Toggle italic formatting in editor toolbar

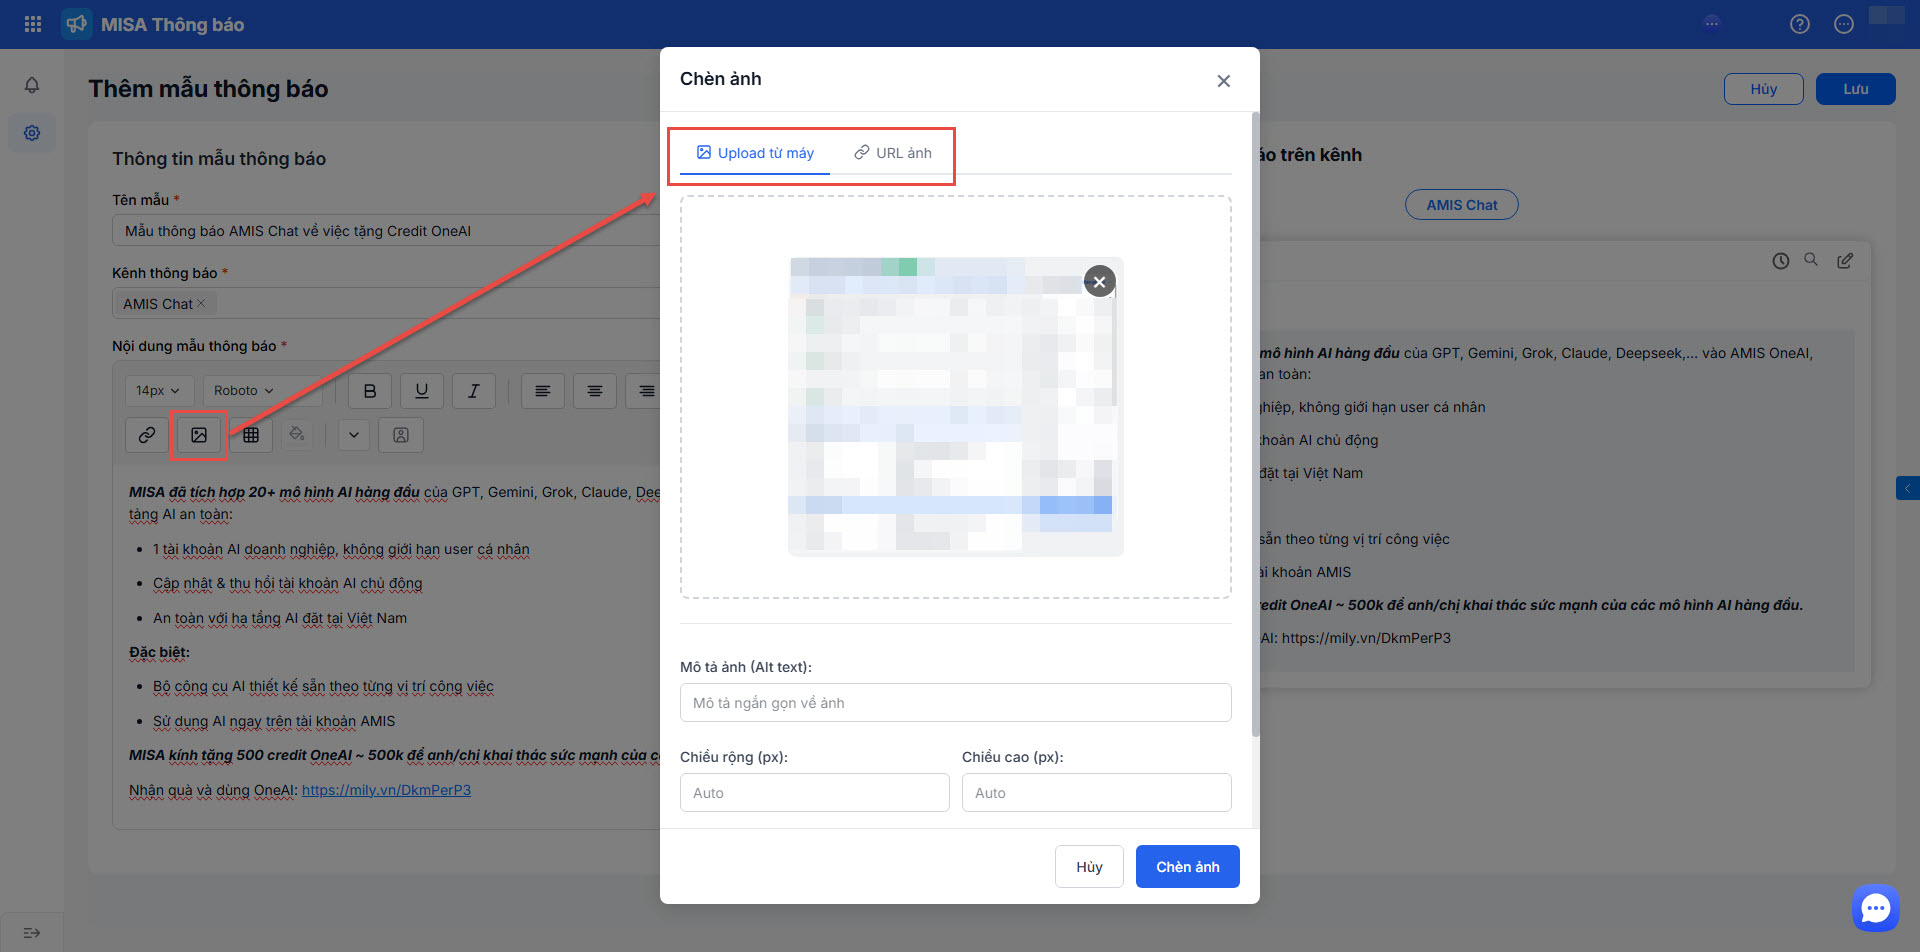point(474,391)
